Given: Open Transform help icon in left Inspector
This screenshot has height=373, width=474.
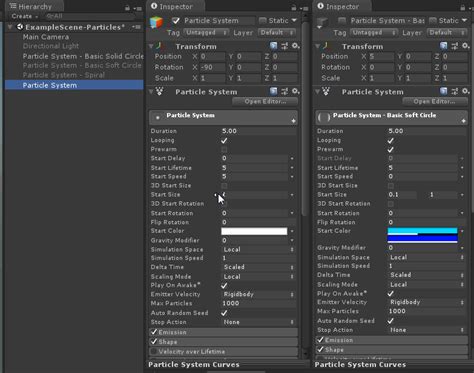Looking at the screenshot, I should pyautogui.click(x=273, y=46).
